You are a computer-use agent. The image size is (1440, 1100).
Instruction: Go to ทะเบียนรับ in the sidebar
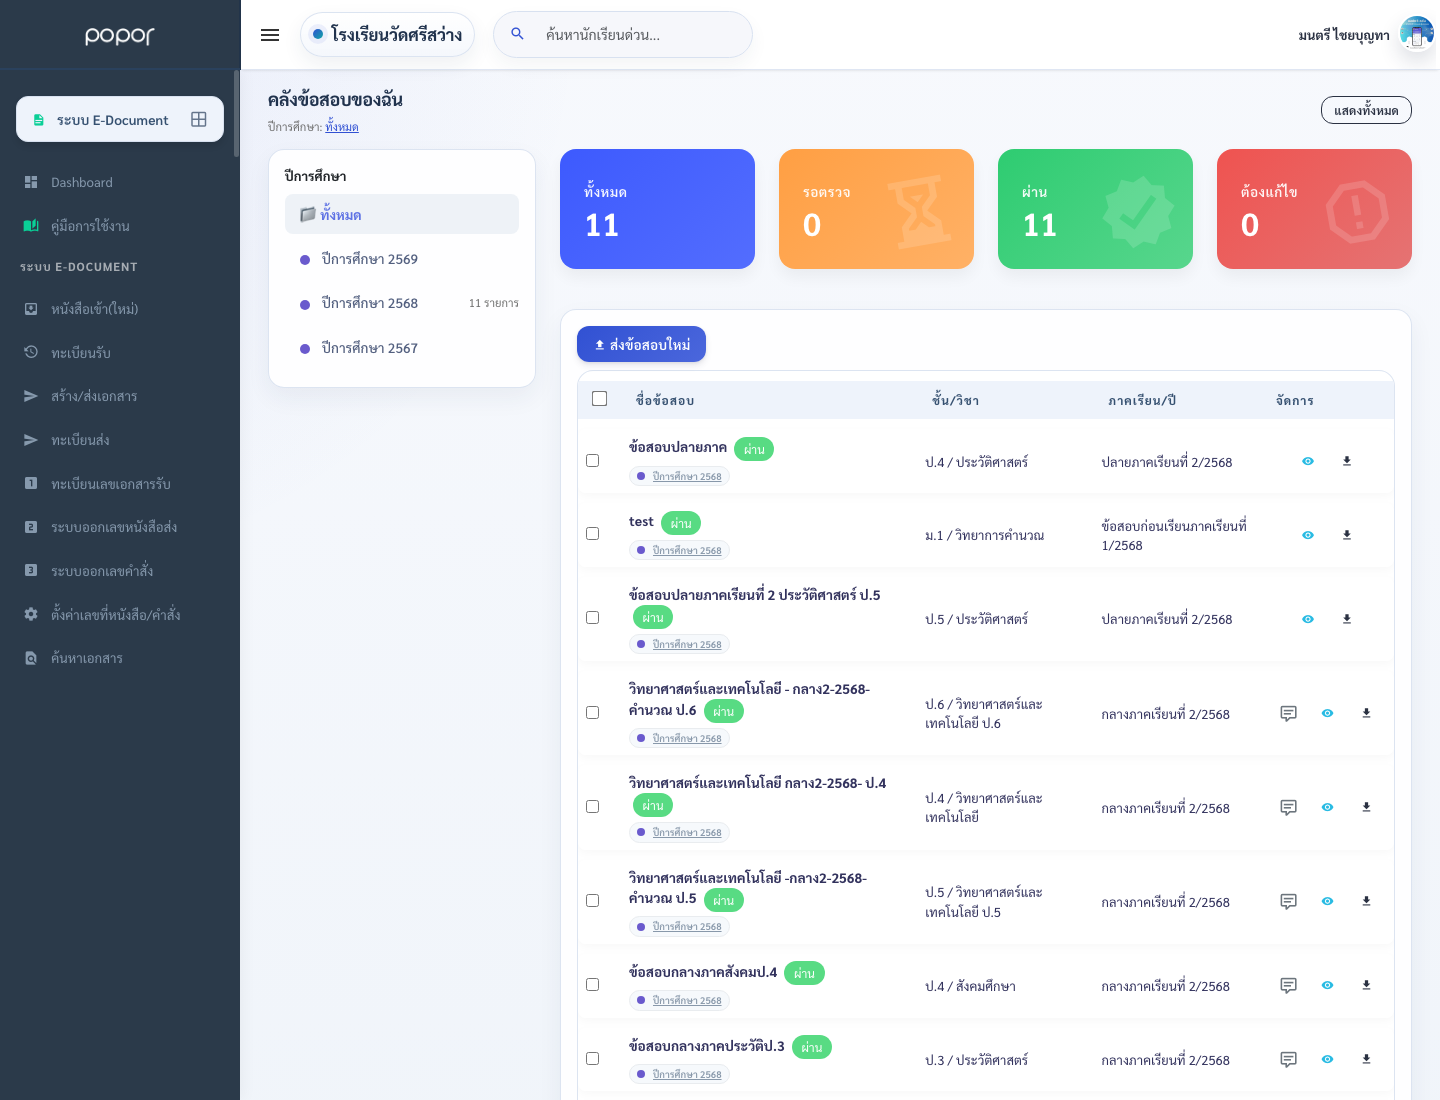click(x=81, y=352)
